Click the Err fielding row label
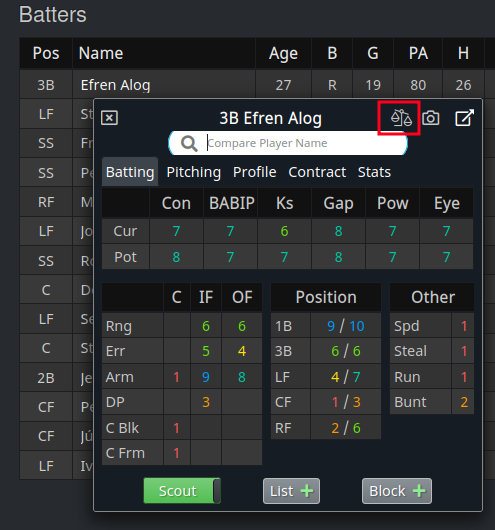Screen dimensions: 495x530 coord(133,351)
